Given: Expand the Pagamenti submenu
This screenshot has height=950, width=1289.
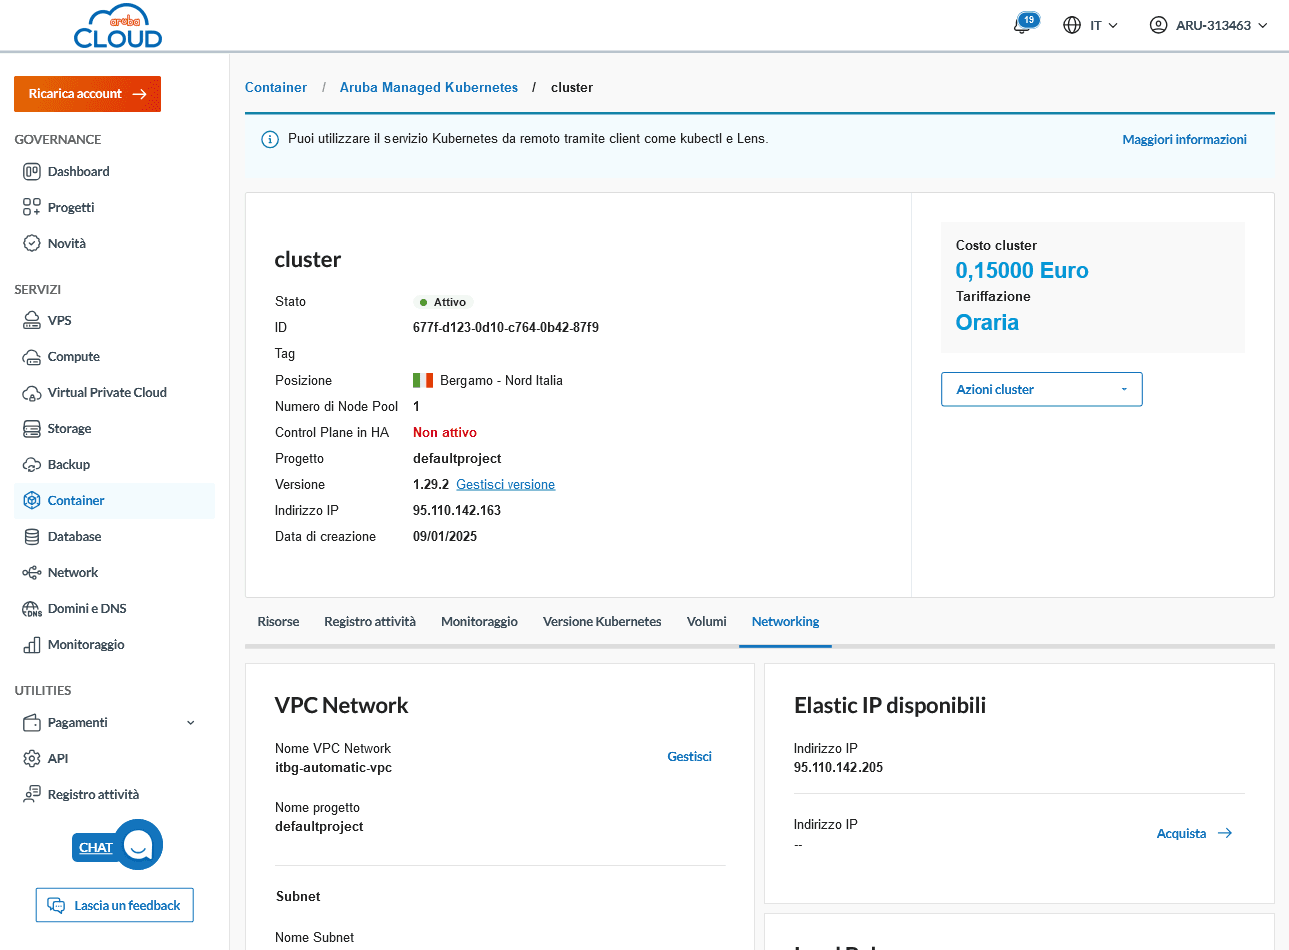Looking at the screenshot, I should click(190, 723).
